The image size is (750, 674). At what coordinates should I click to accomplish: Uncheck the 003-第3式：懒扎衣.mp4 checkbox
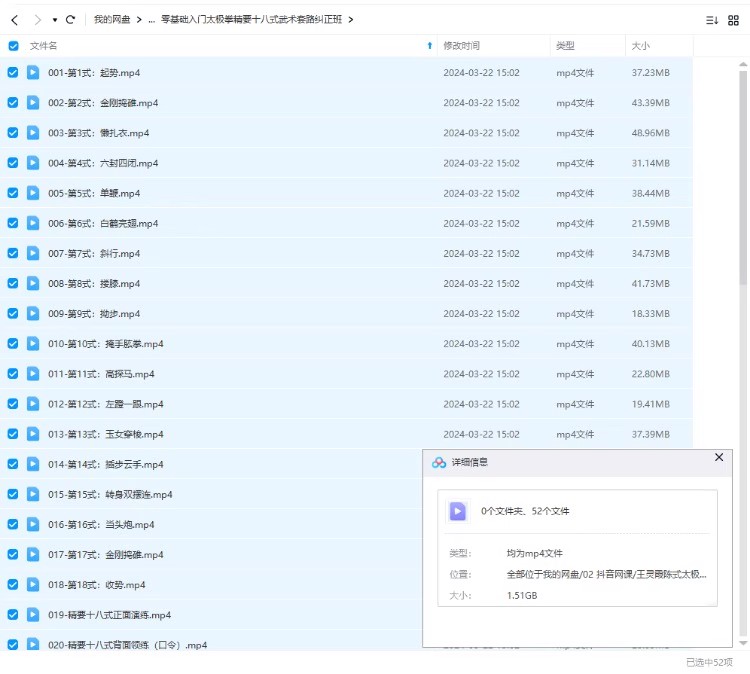[x=13, y=133]
